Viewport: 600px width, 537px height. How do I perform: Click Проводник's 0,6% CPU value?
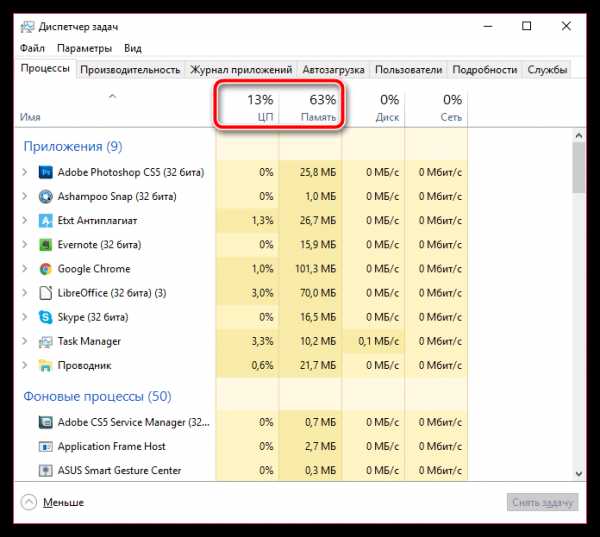coord(262,366)
